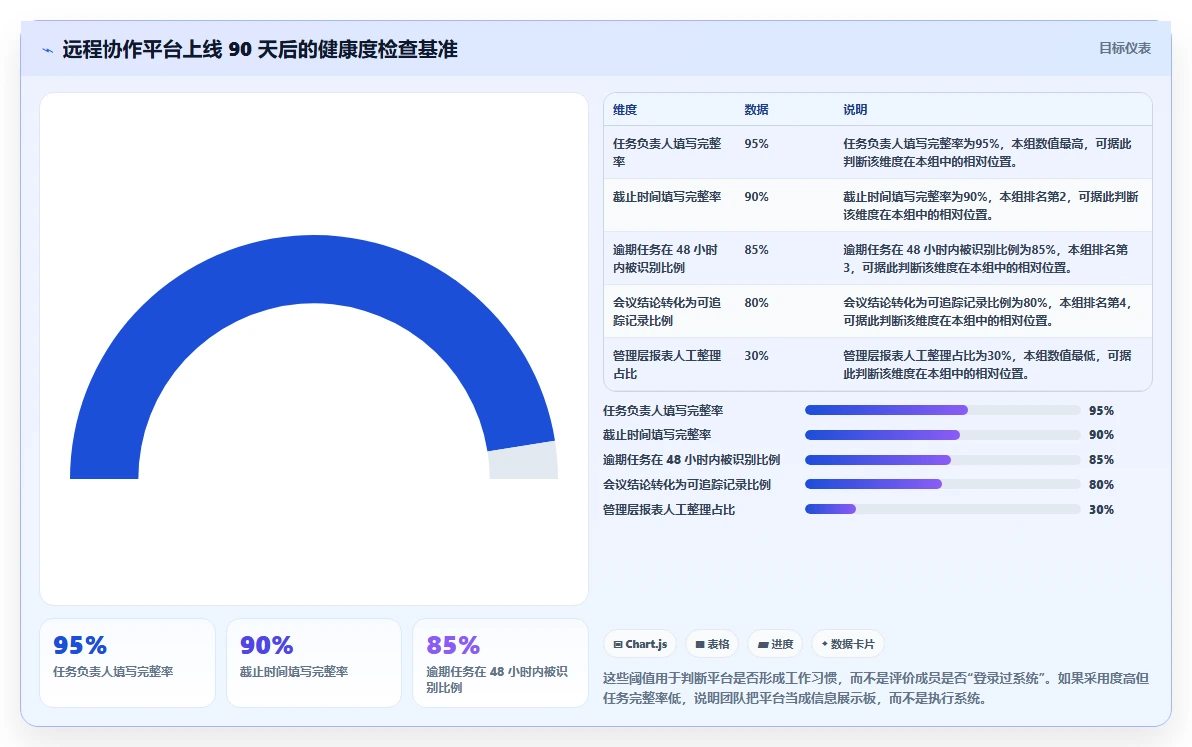The height and width of the screenshot is (747, 1192).
Task: Click the 任务负责人填写完整率 progress bar
Action: [x=943, y=410]
